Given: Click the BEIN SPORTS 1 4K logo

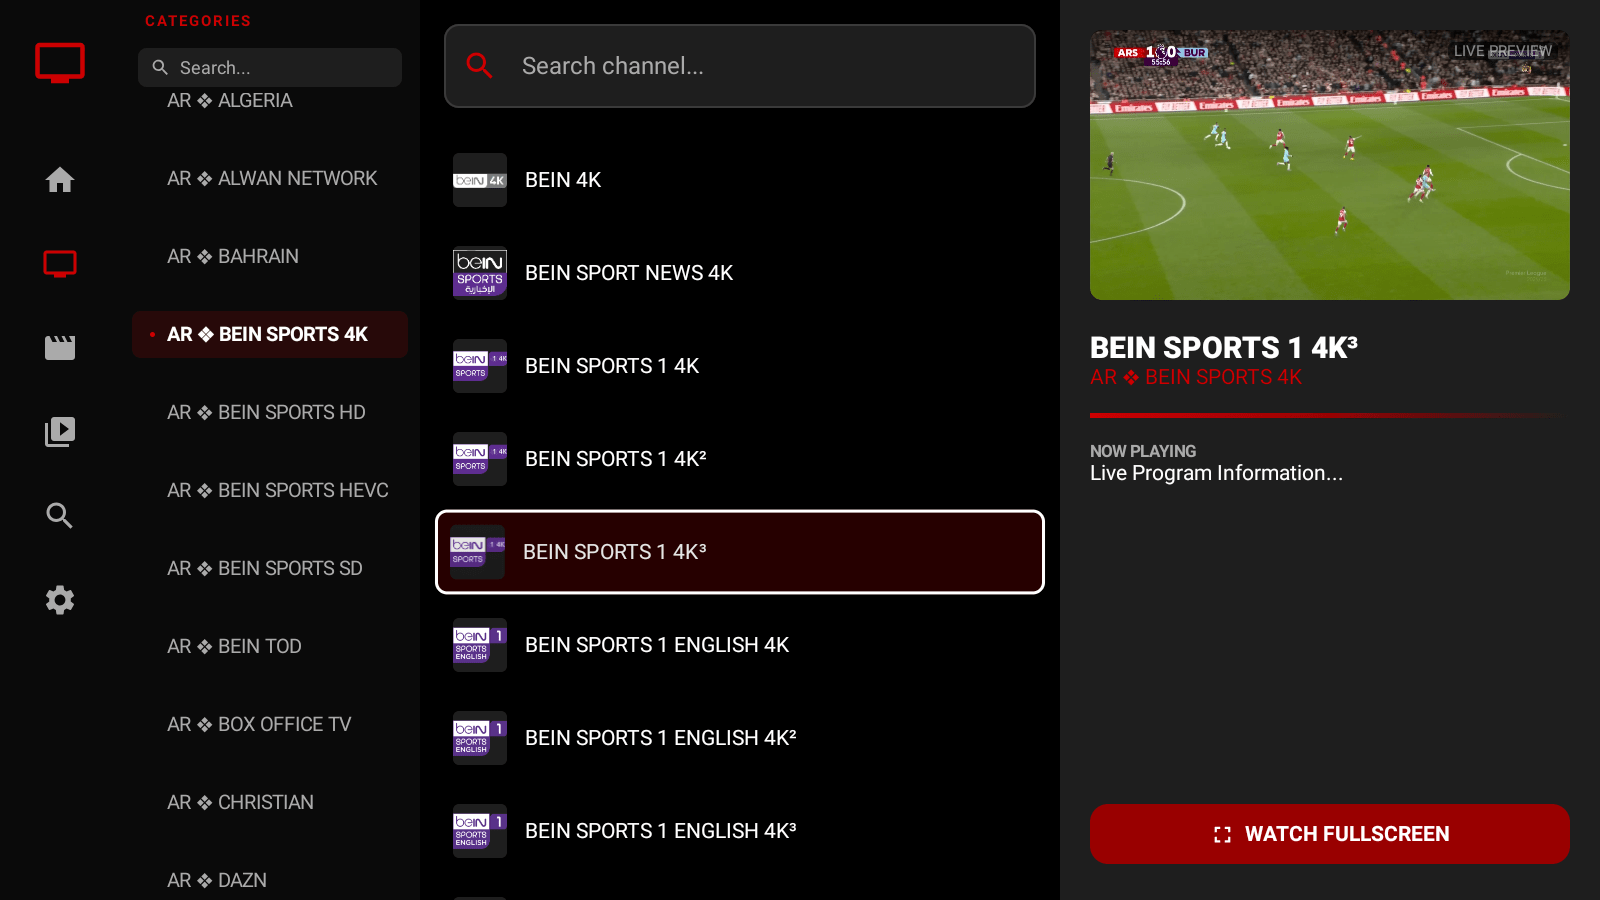Looking at the screenshot, I should pyautogui.click(x=480, y=366).
